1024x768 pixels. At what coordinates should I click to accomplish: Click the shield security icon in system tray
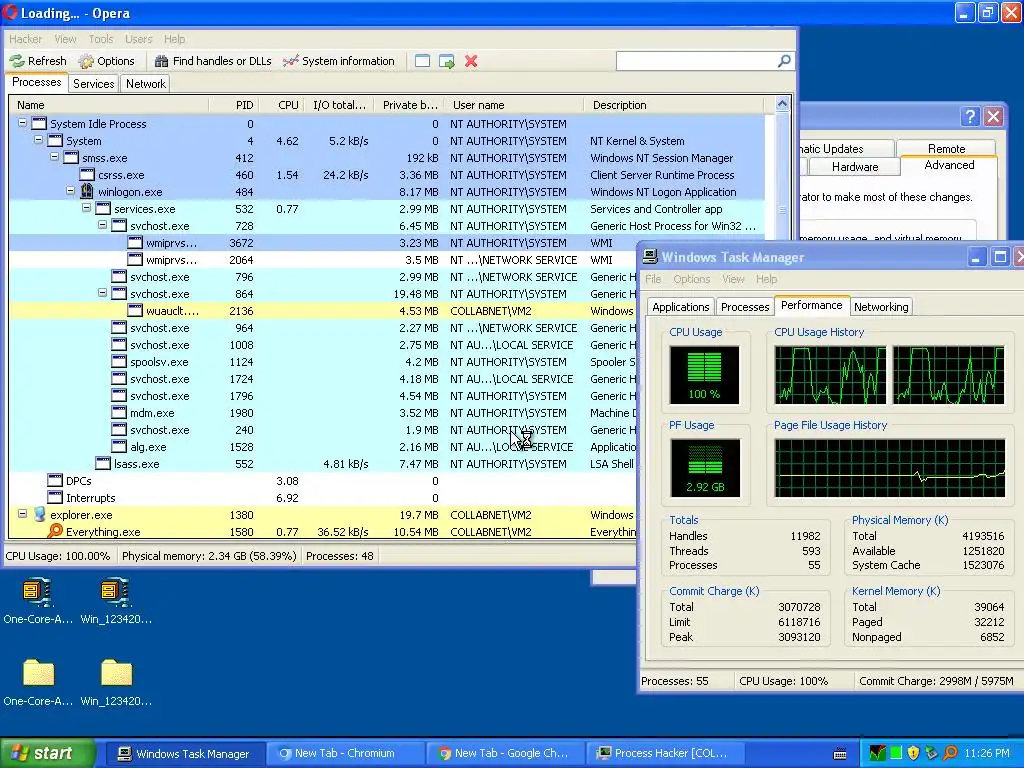click(x=913, y=753)
